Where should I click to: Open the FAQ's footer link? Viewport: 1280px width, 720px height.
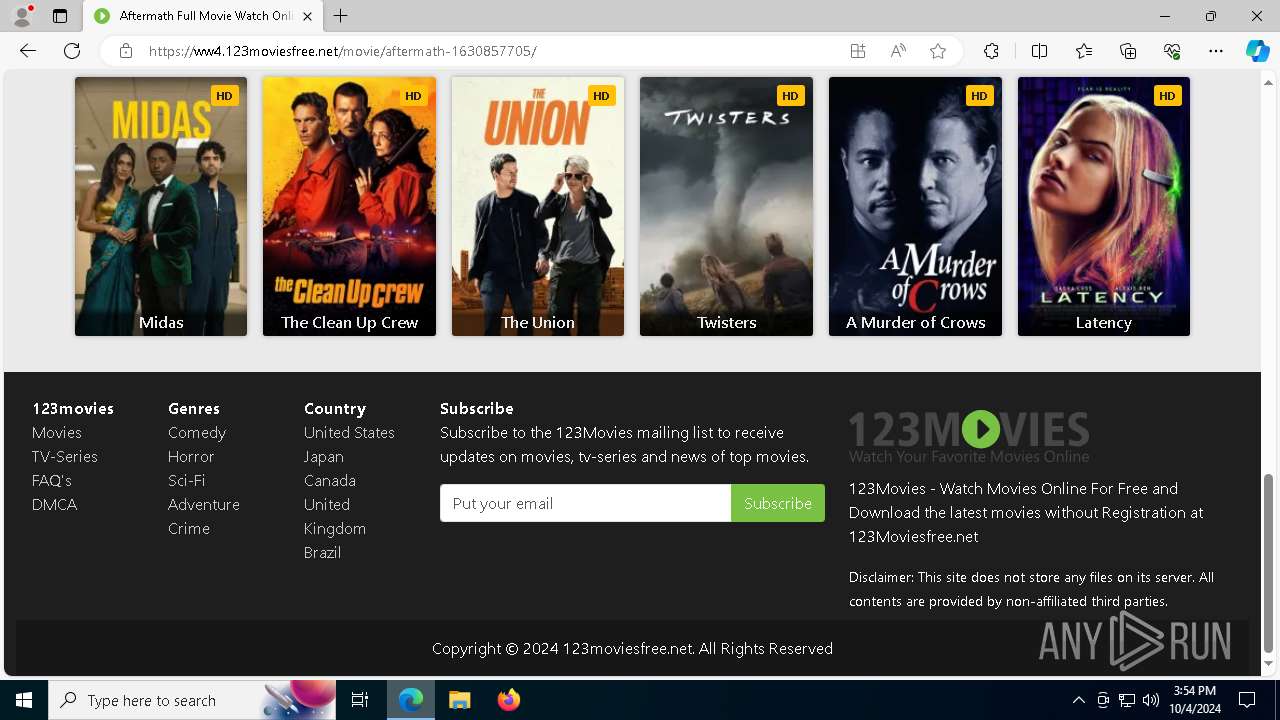pos(52,480)
